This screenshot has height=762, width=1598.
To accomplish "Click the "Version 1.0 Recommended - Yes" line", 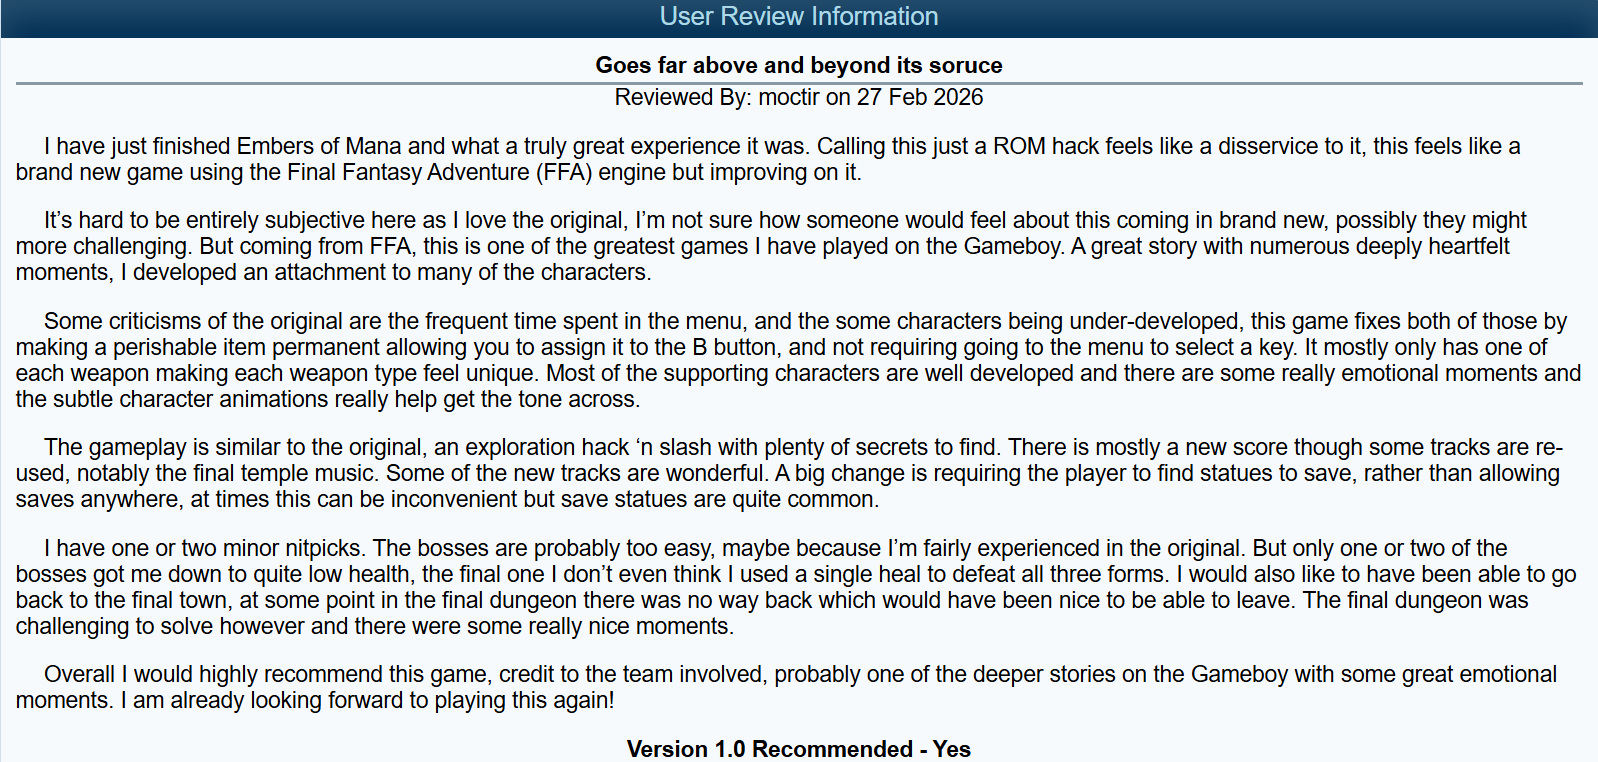I will pos(798,749).
